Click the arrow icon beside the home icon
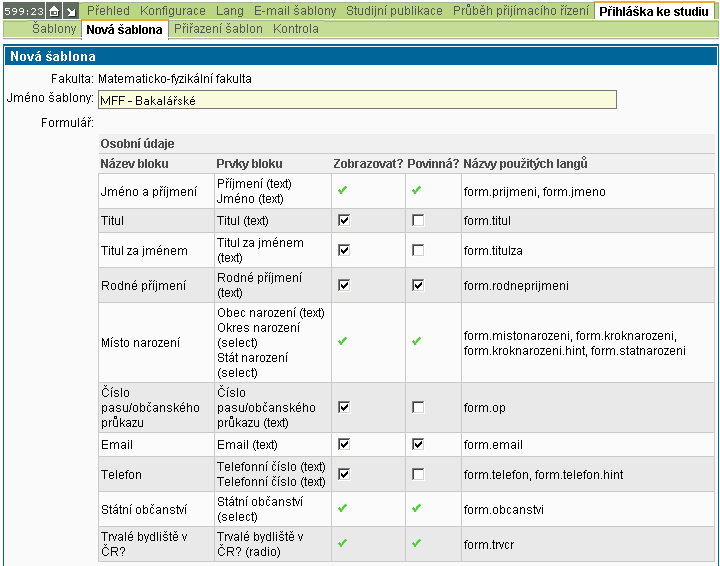 coord(71,11)
